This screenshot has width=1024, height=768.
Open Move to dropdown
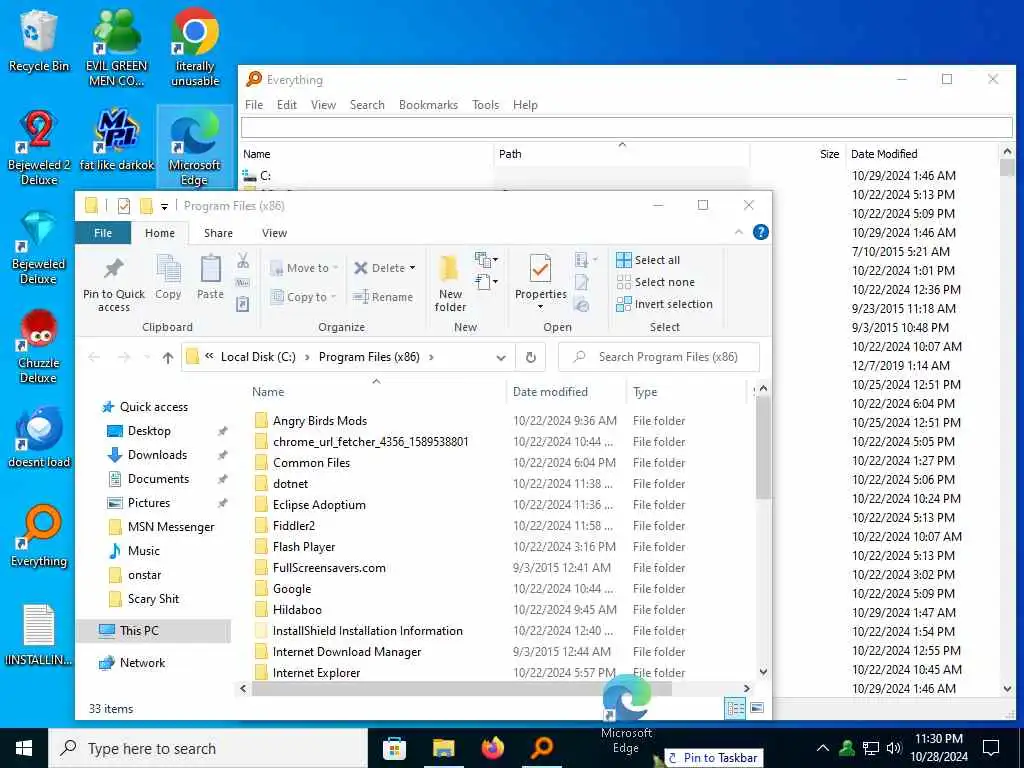point(304,268)
